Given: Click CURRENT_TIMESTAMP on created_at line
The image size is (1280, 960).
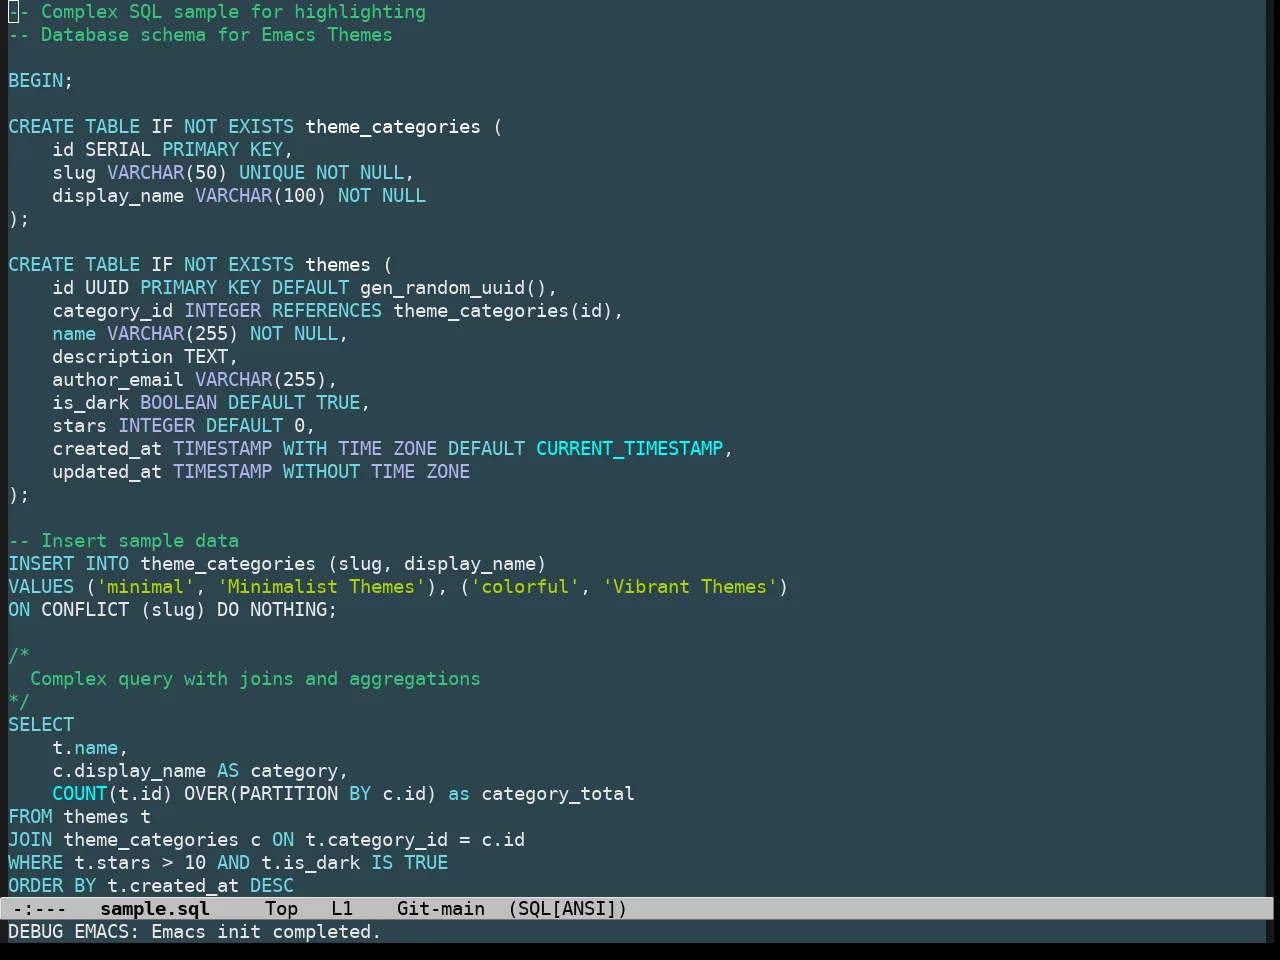Looking at the screenshot, I should pos(629,449).
